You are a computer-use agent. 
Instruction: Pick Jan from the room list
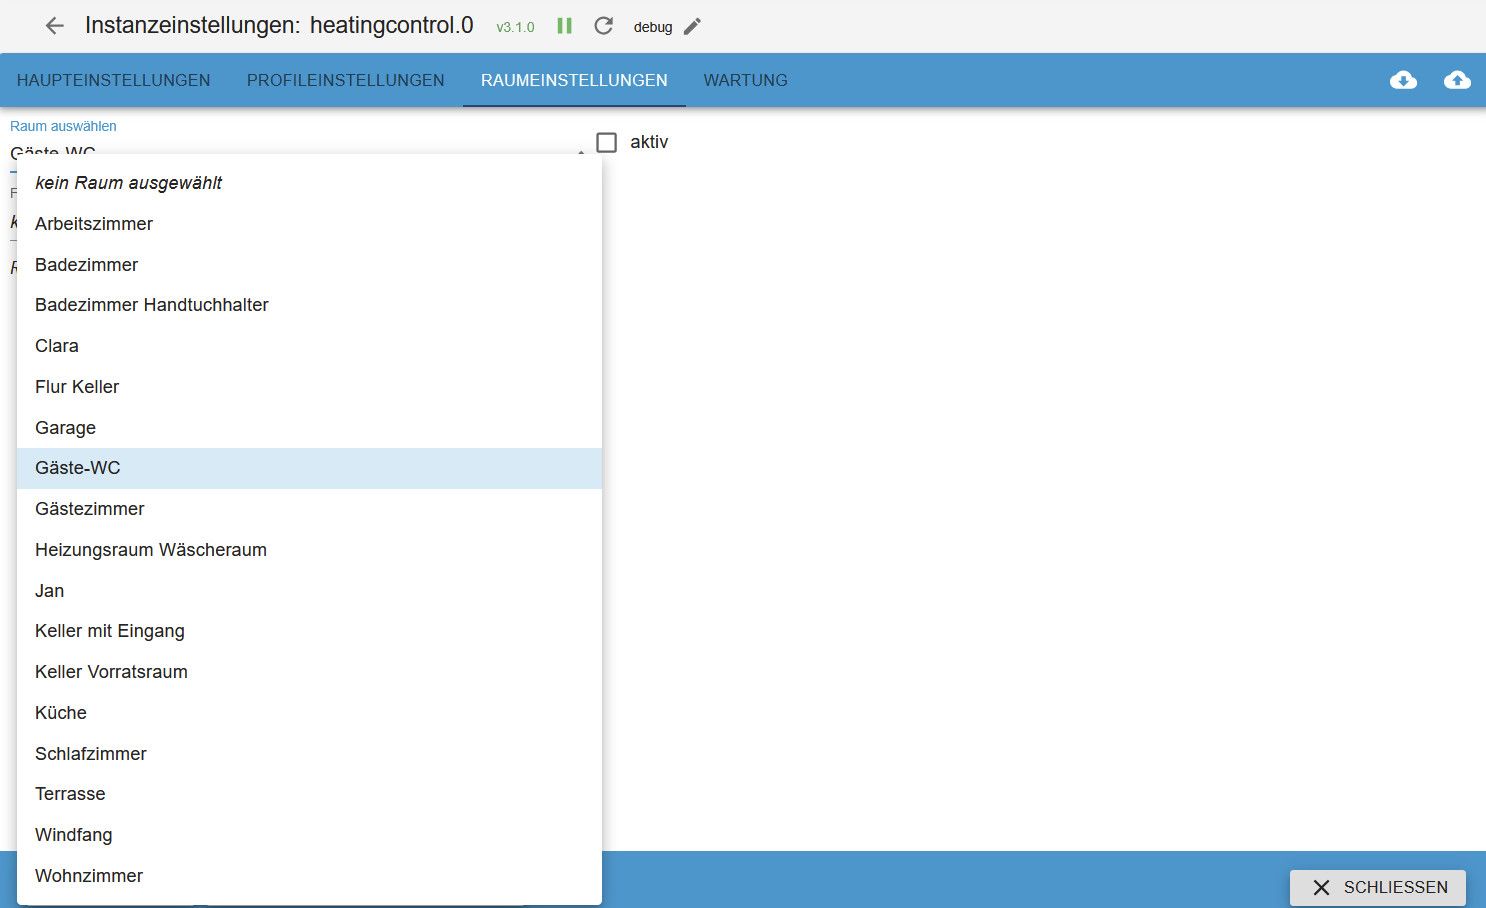tap(309, 591)
